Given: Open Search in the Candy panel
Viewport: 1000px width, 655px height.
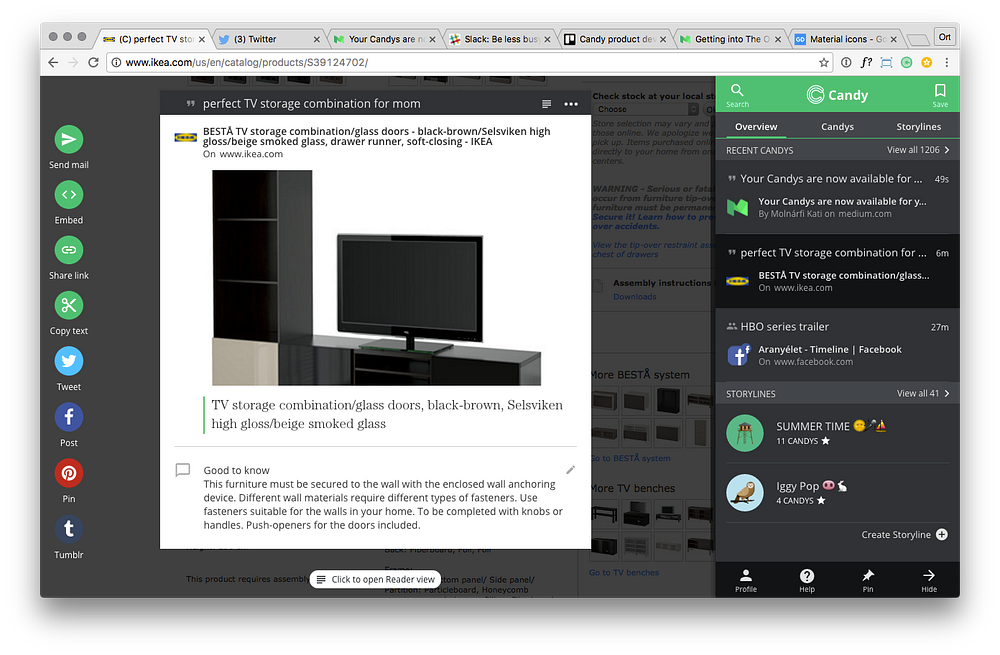Looking at the screenshot, I should 737,95.
